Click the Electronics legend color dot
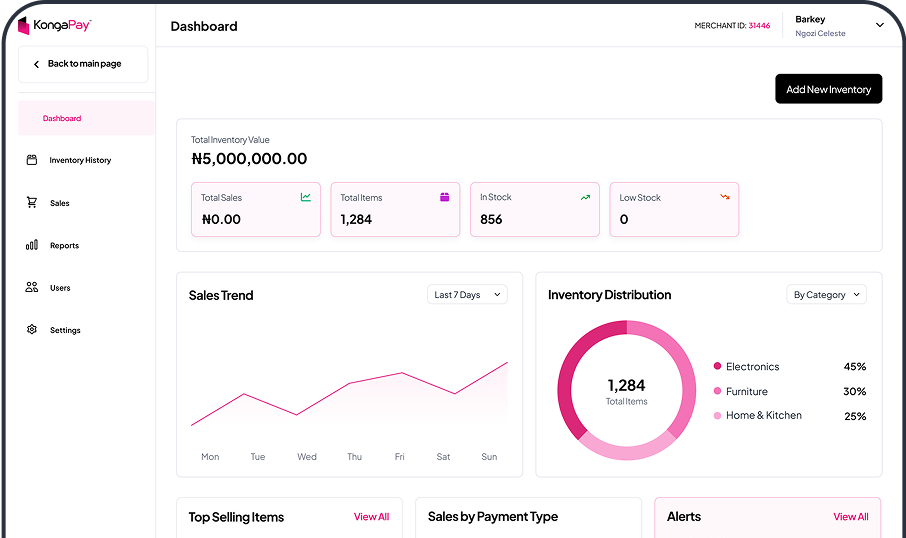 [x=717, y=367]
